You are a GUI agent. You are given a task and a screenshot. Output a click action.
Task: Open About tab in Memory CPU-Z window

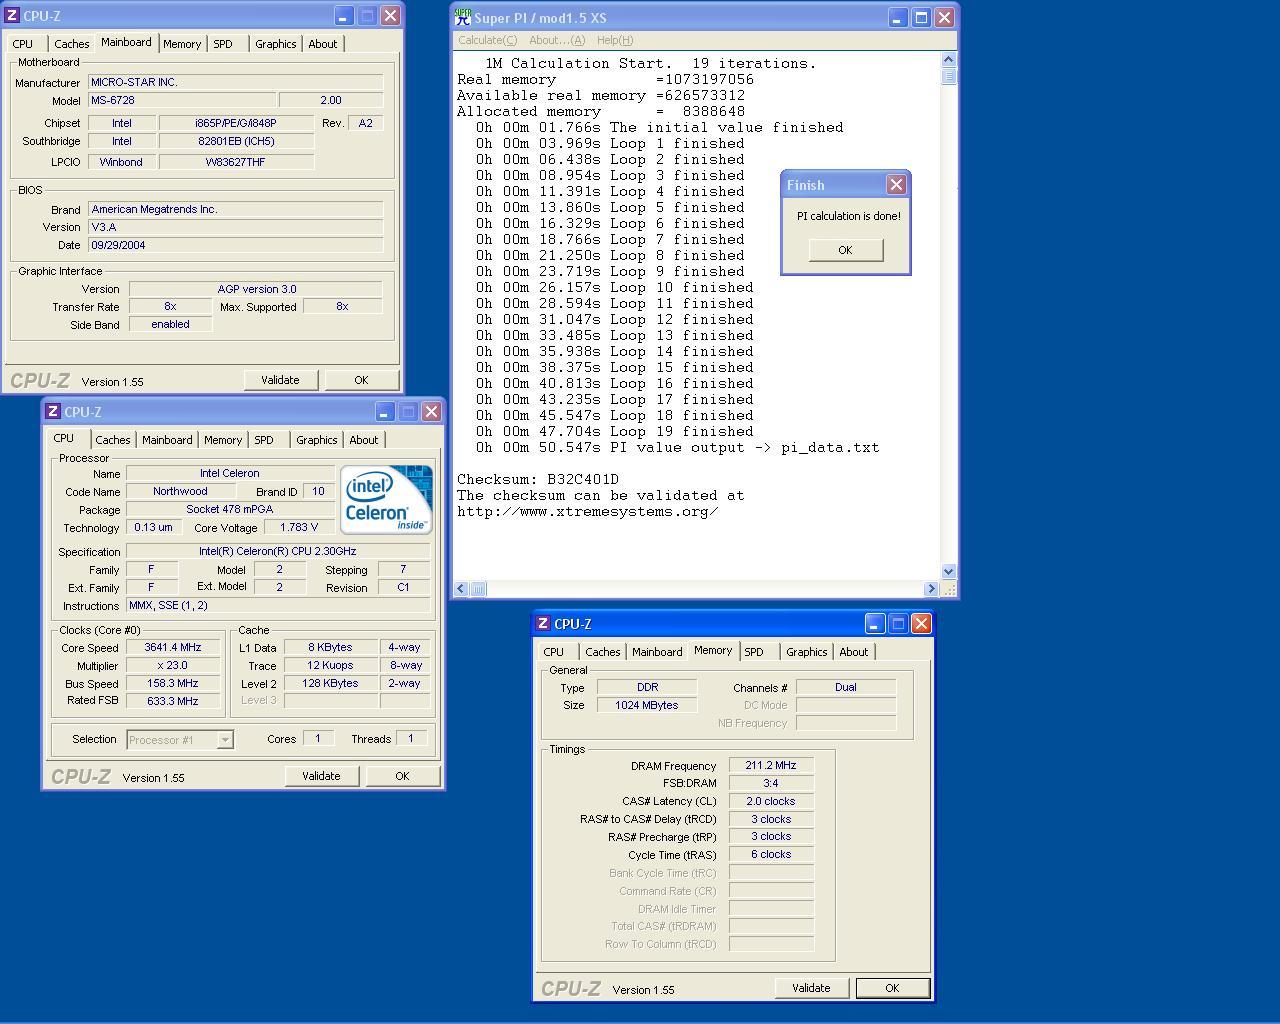[853, 652]
